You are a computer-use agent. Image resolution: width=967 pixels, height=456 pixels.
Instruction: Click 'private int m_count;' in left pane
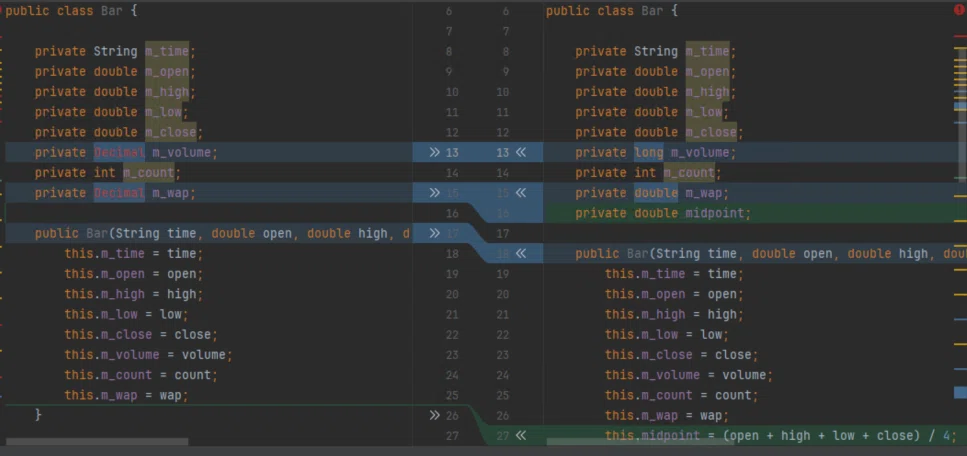(108, 173)
